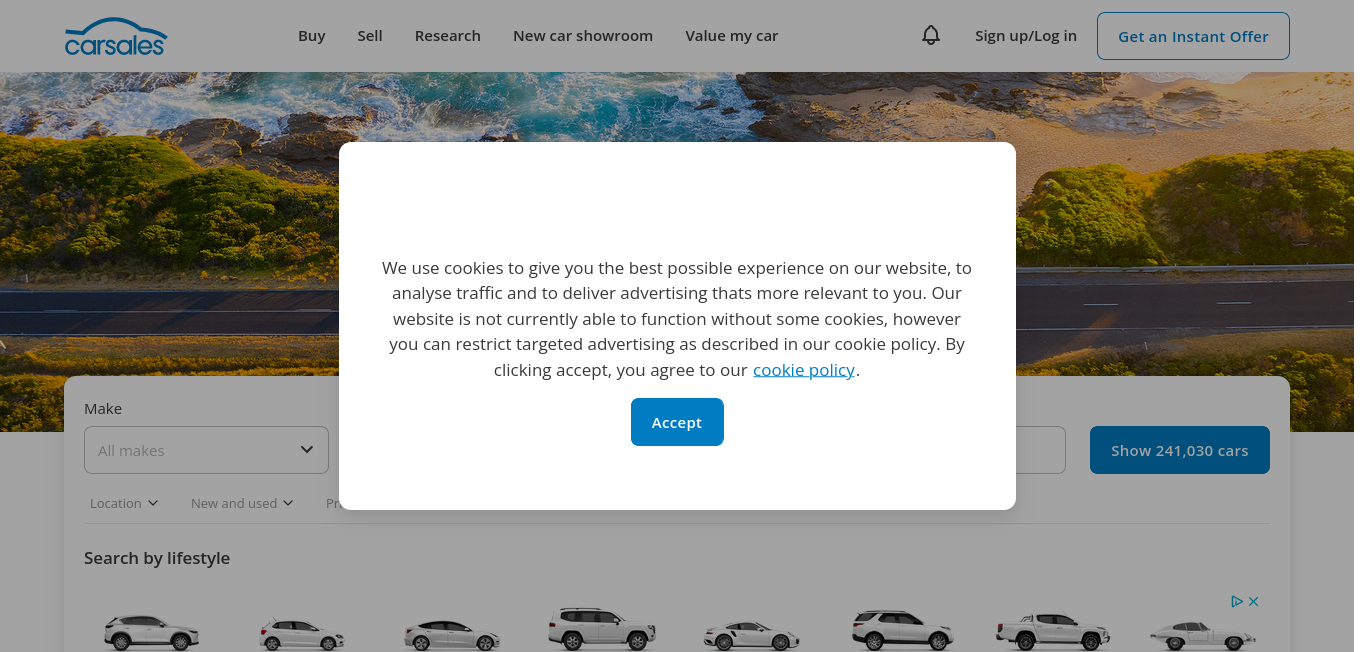Open the AdChoices triangle icon
Screen dimensions: 1366x652
click(1237, 601)
